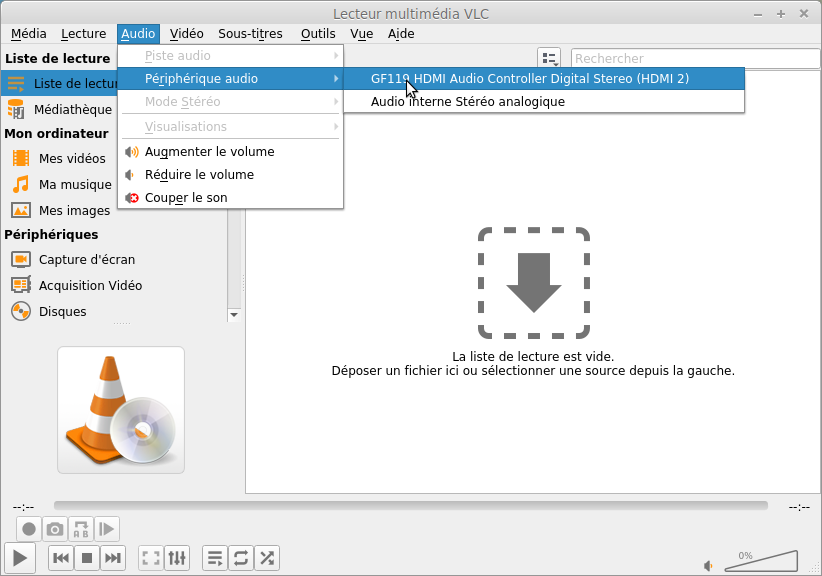
Task: Toggle fullscreen video mode
Action: click(150, 558)
